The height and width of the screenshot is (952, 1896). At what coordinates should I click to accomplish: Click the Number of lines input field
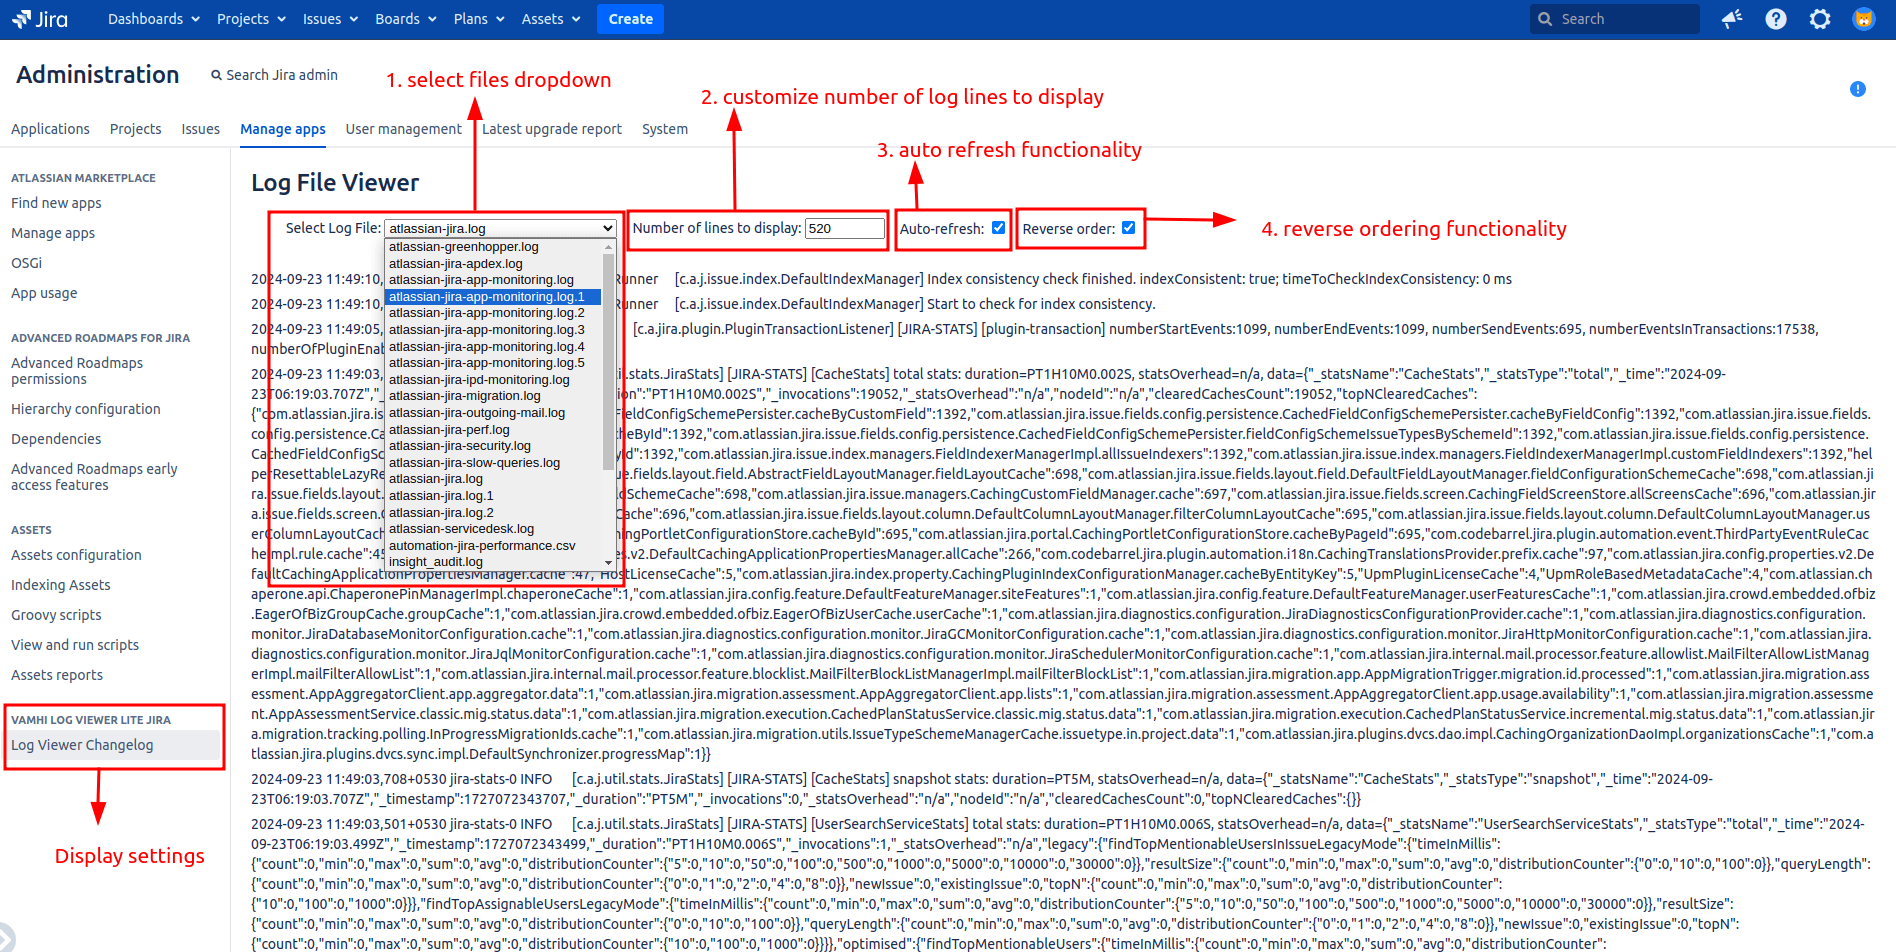click(844, 229)
